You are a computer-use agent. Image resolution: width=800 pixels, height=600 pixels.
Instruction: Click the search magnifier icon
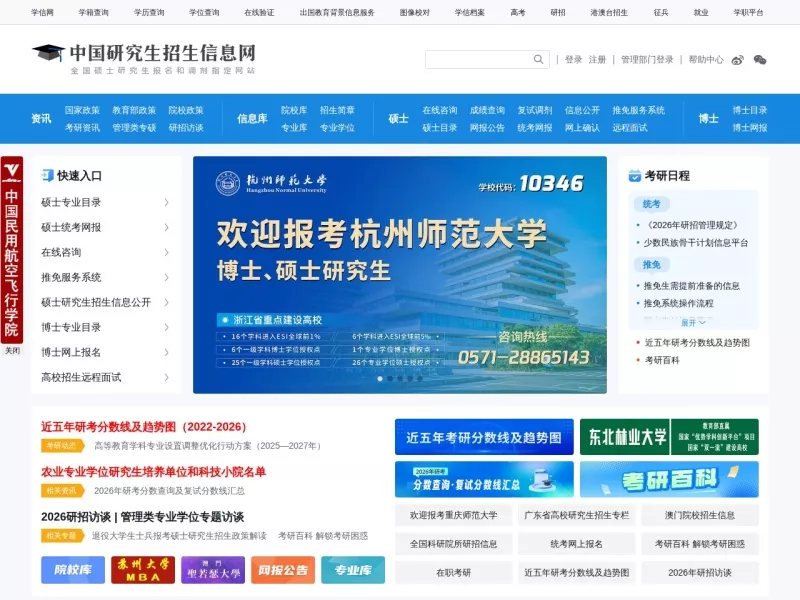538,59
